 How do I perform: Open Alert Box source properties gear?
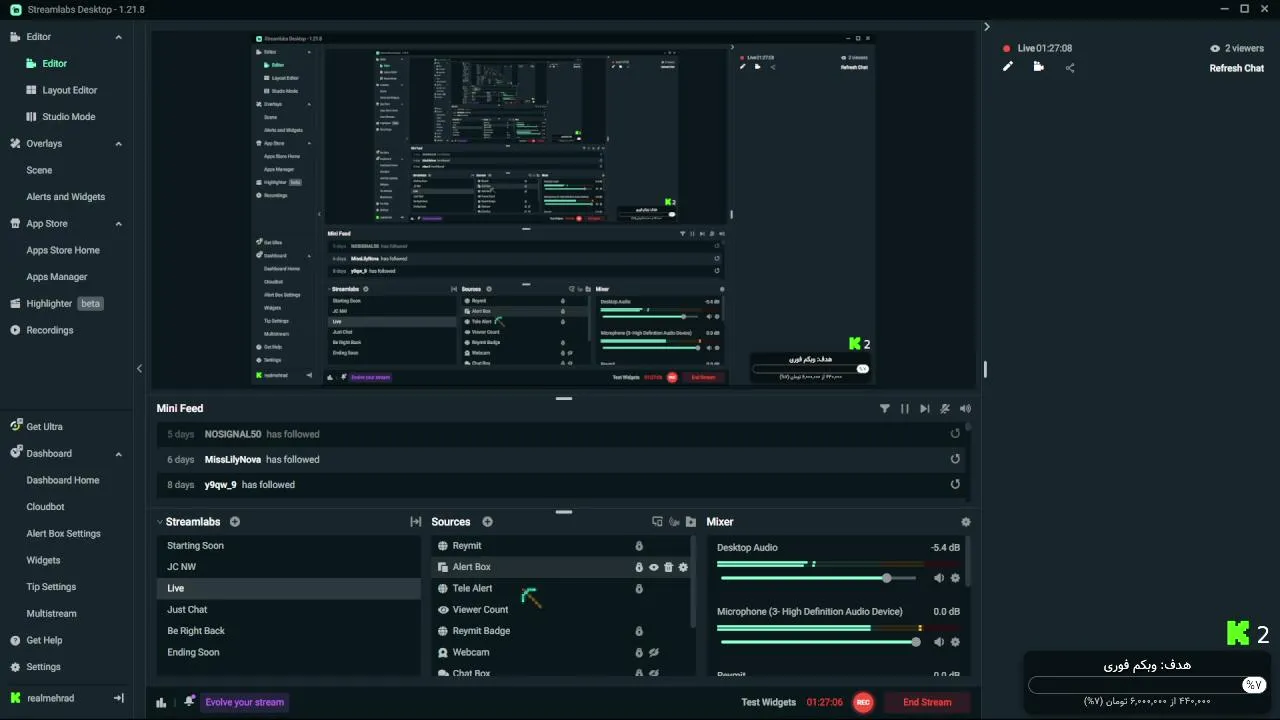coord(683,567)
